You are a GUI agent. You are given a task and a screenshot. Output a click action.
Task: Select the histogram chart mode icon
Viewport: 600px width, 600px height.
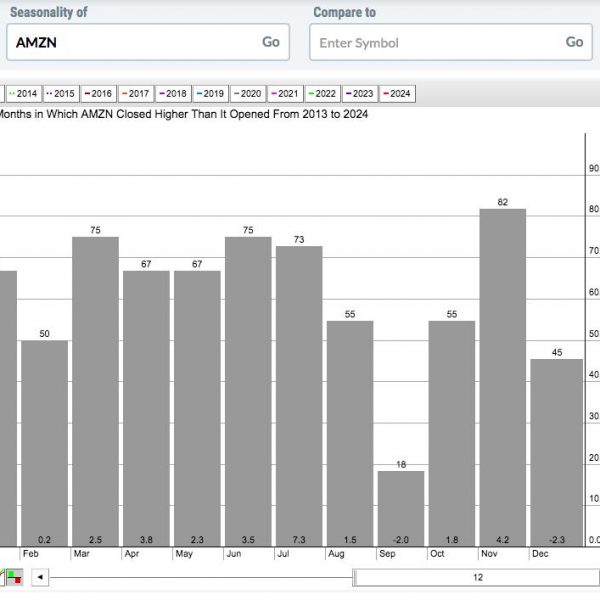[15, 577]
